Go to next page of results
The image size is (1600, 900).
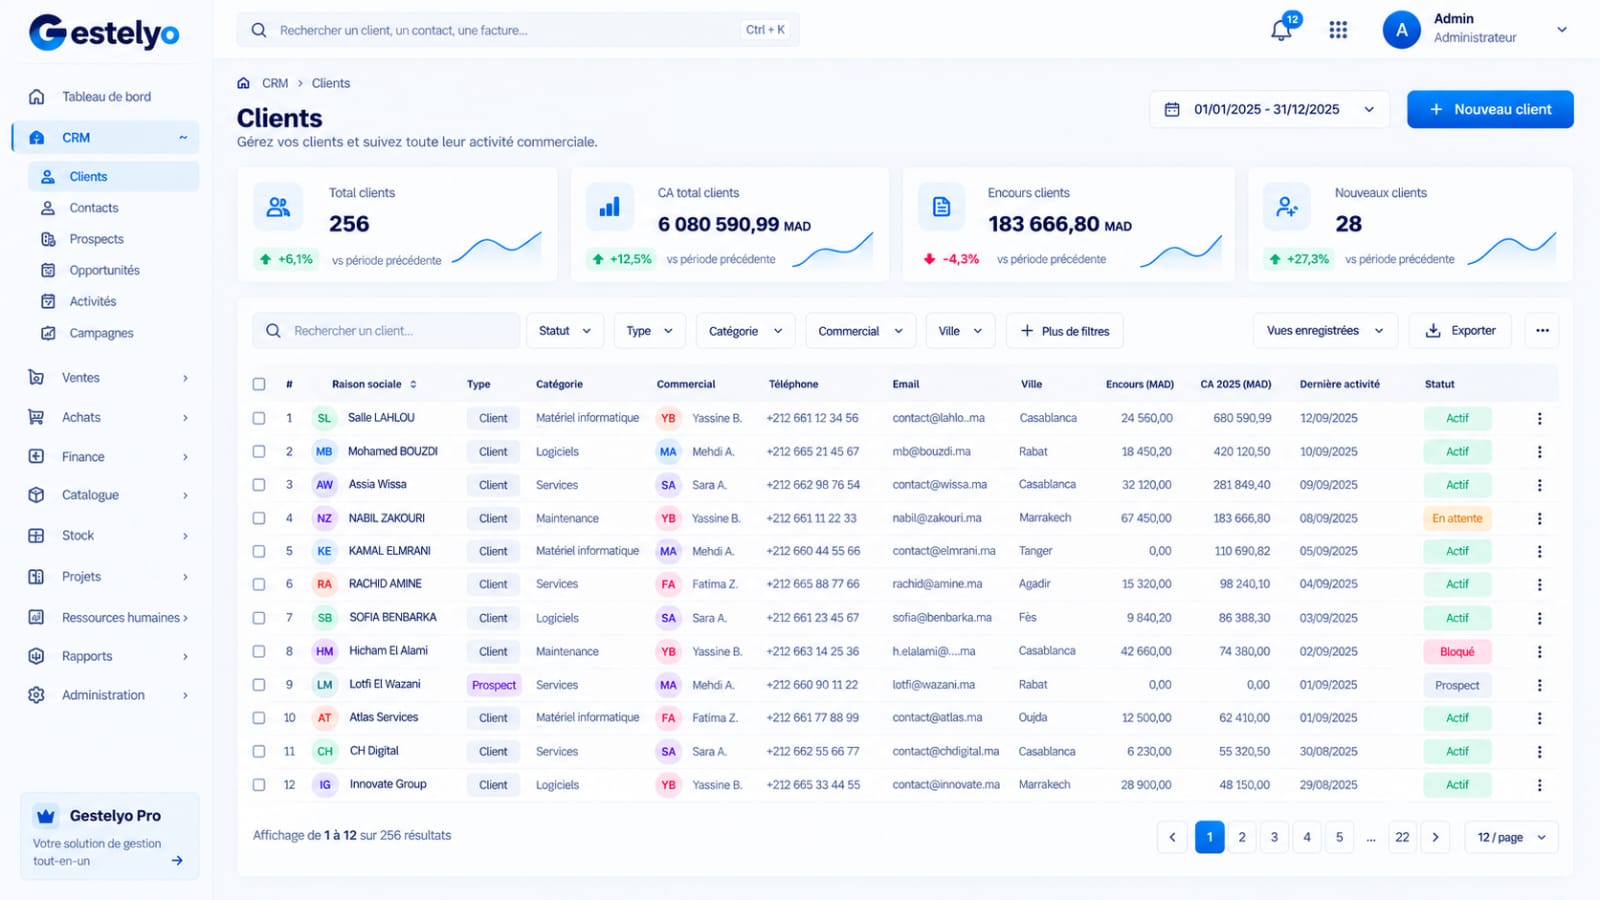[1435, 837]
